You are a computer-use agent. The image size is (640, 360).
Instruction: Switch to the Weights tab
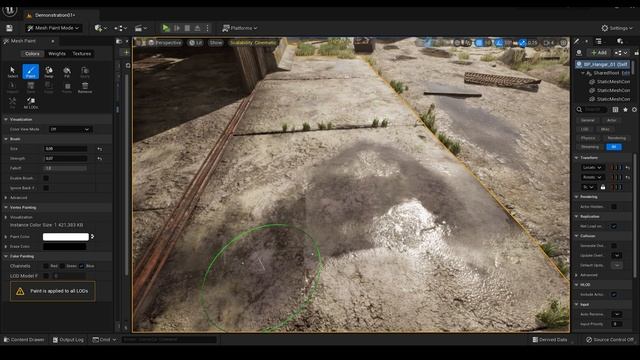coord(57,54)
